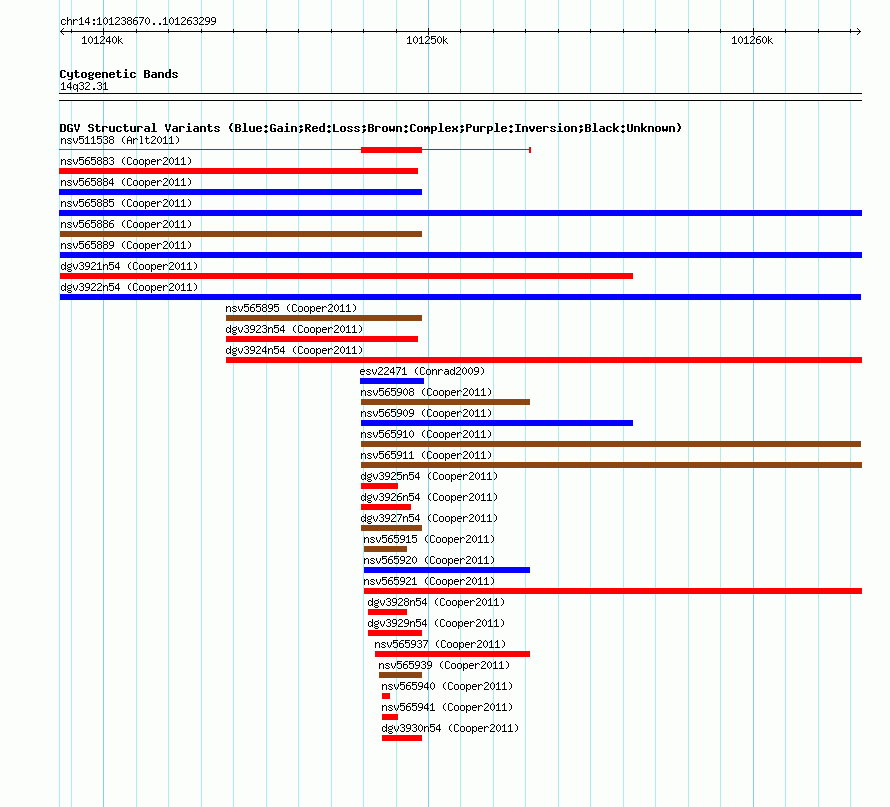The height and width of the screenshot is (807, 890).
Task: Open the dgv3923n54 (Cooper2011) label
Action: [294, 329]
